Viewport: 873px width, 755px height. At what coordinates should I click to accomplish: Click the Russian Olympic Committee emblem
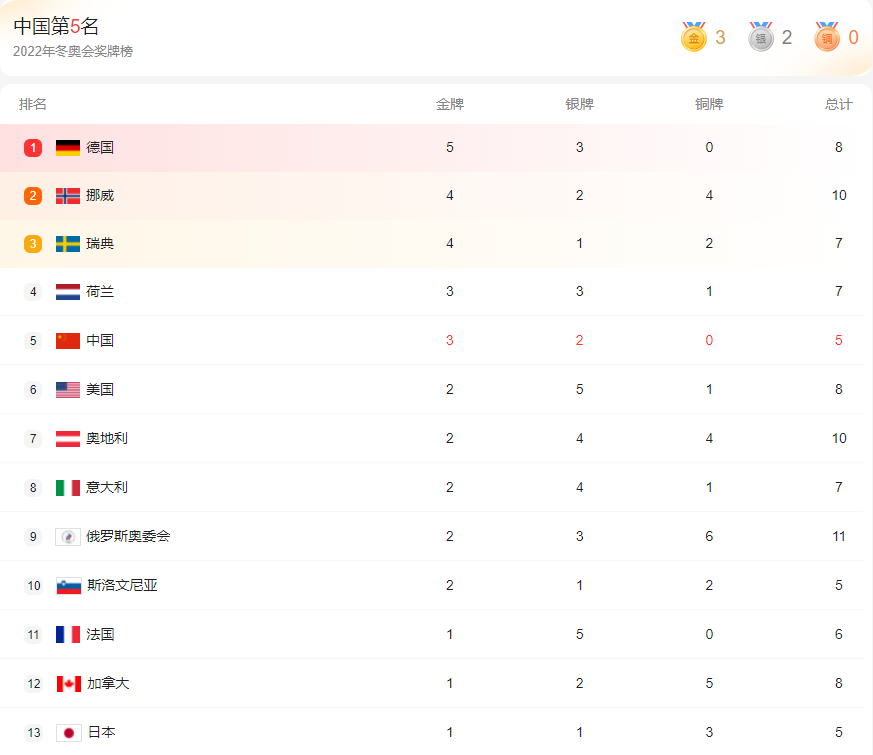click(68, 537)
